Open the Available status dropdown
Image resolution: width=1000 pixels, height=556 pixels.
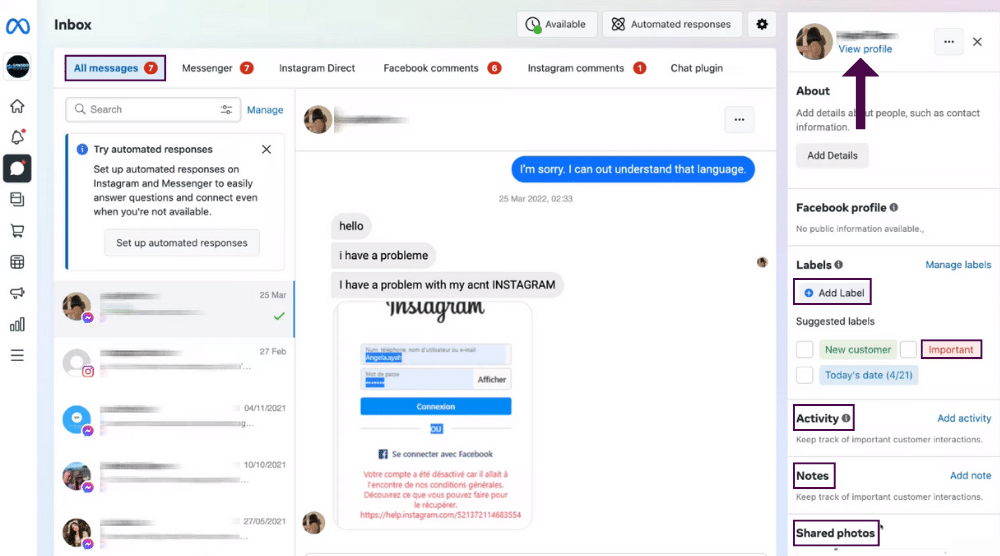557,24
